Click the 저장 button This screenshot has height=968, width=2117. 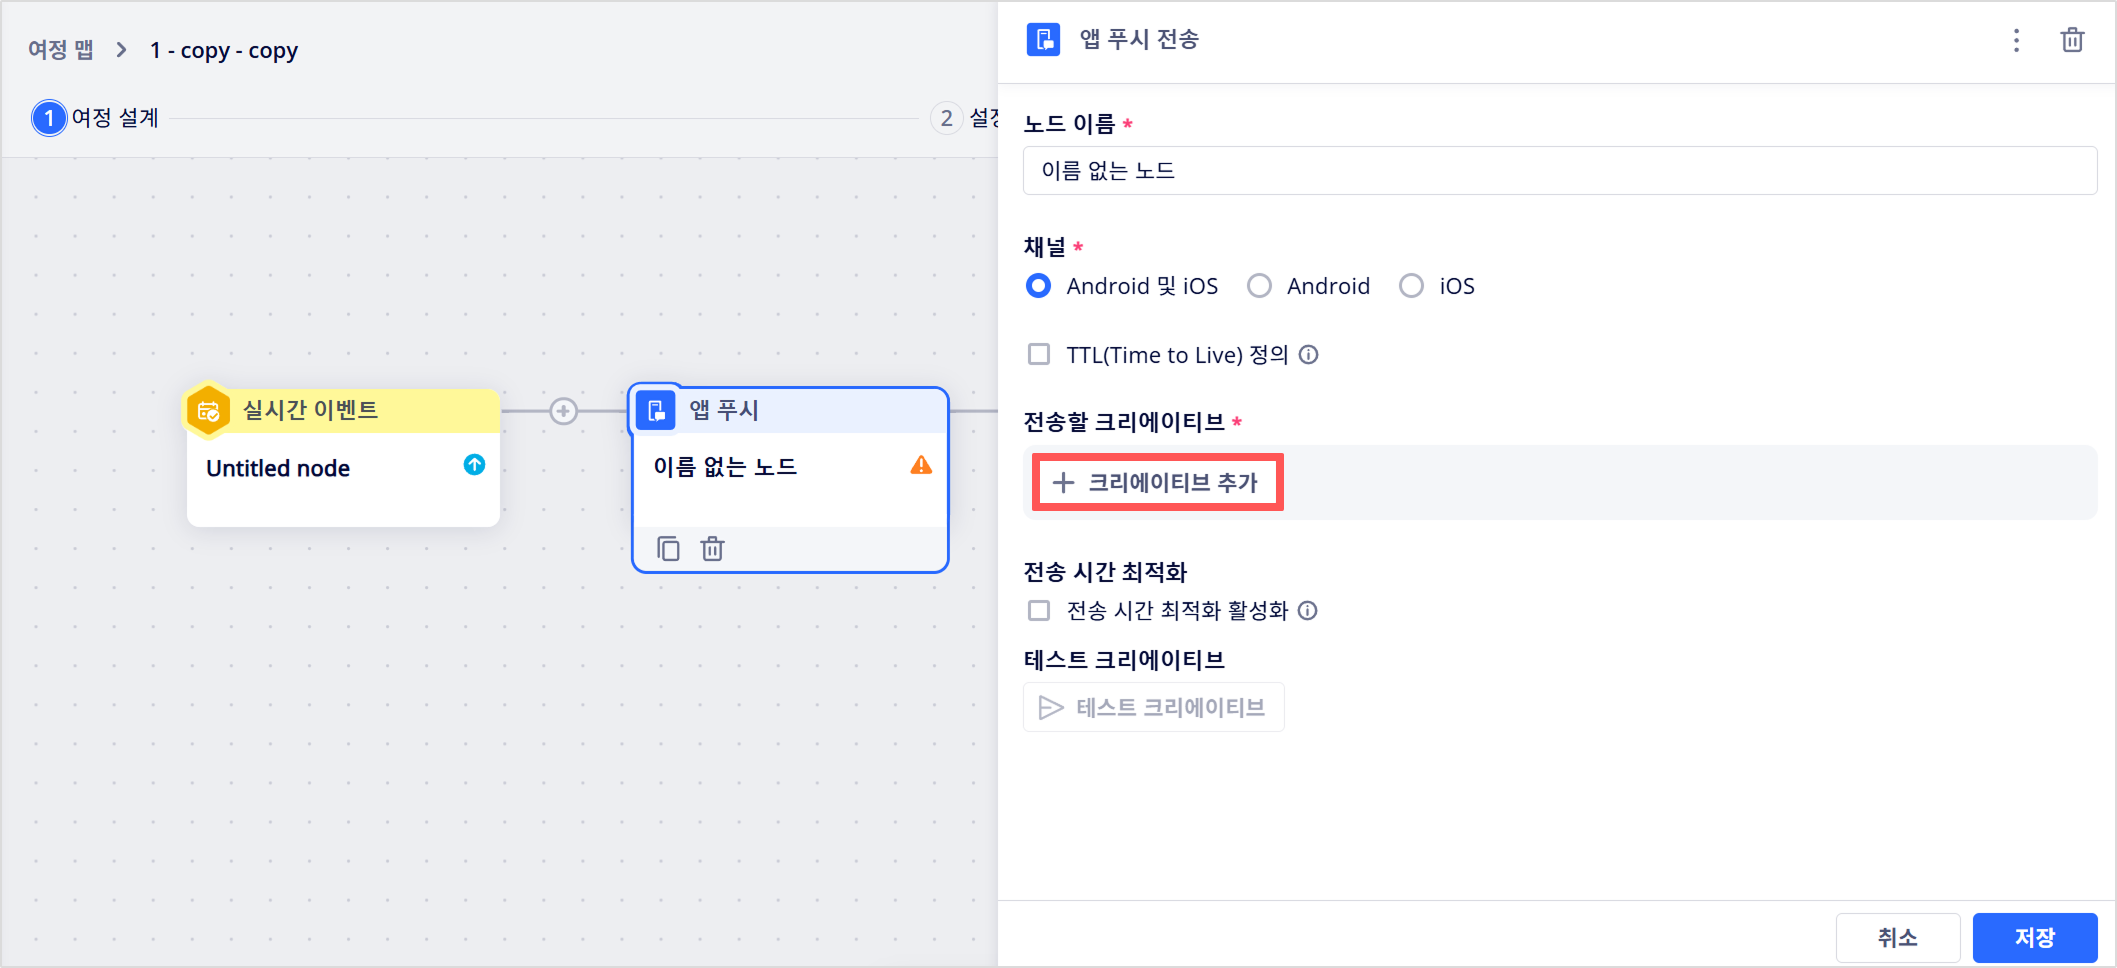(x=2034, y=938)
